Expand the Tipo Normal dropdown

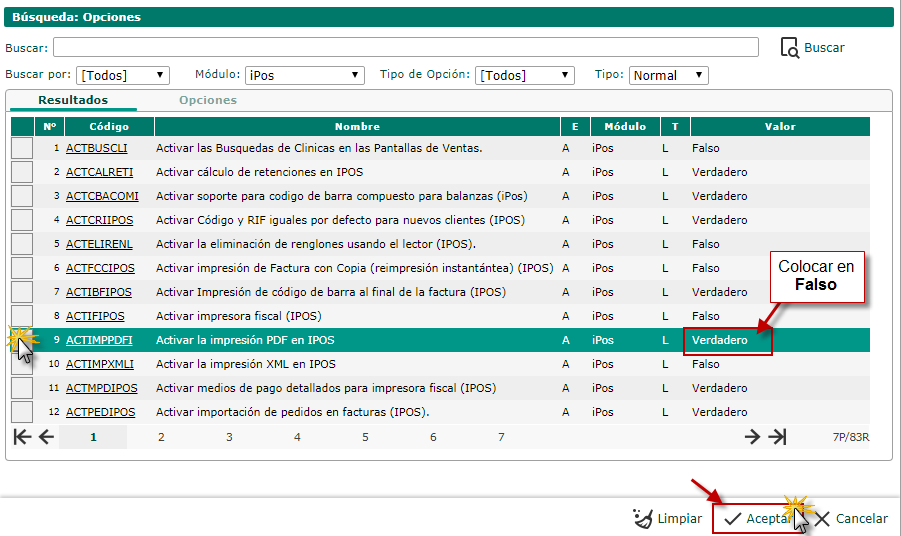[668, 75]
